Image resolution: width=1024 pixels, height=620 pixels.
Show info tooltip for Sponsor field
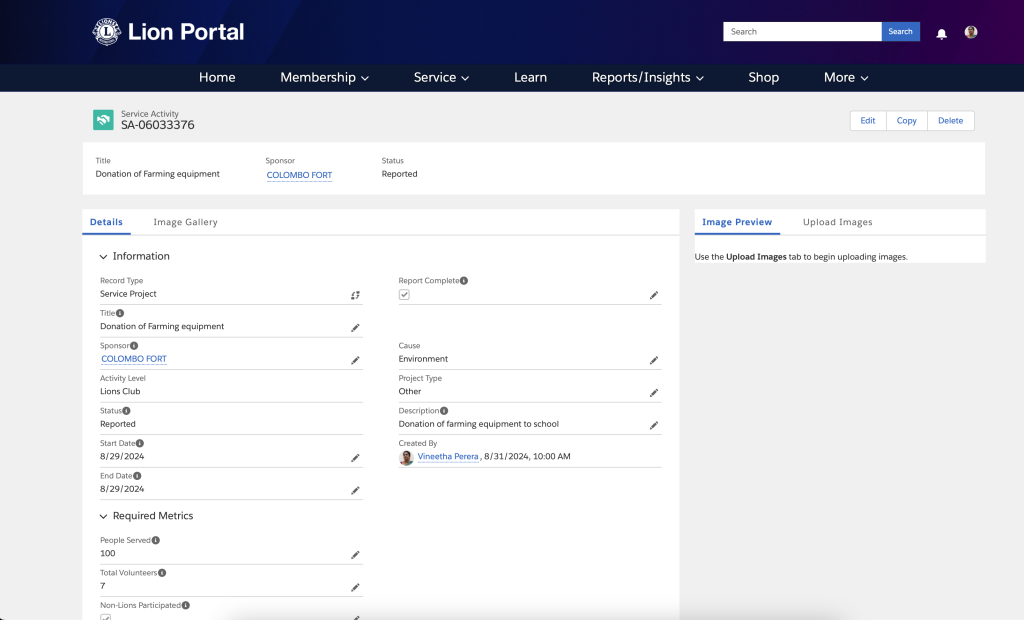[x=134, y=346]
